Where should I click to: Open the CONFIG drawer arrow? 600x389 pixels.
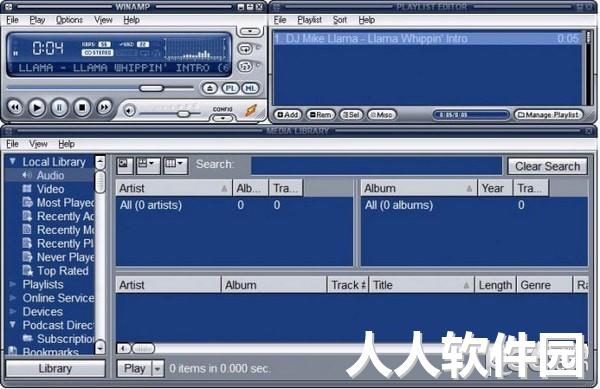[222, 118]
